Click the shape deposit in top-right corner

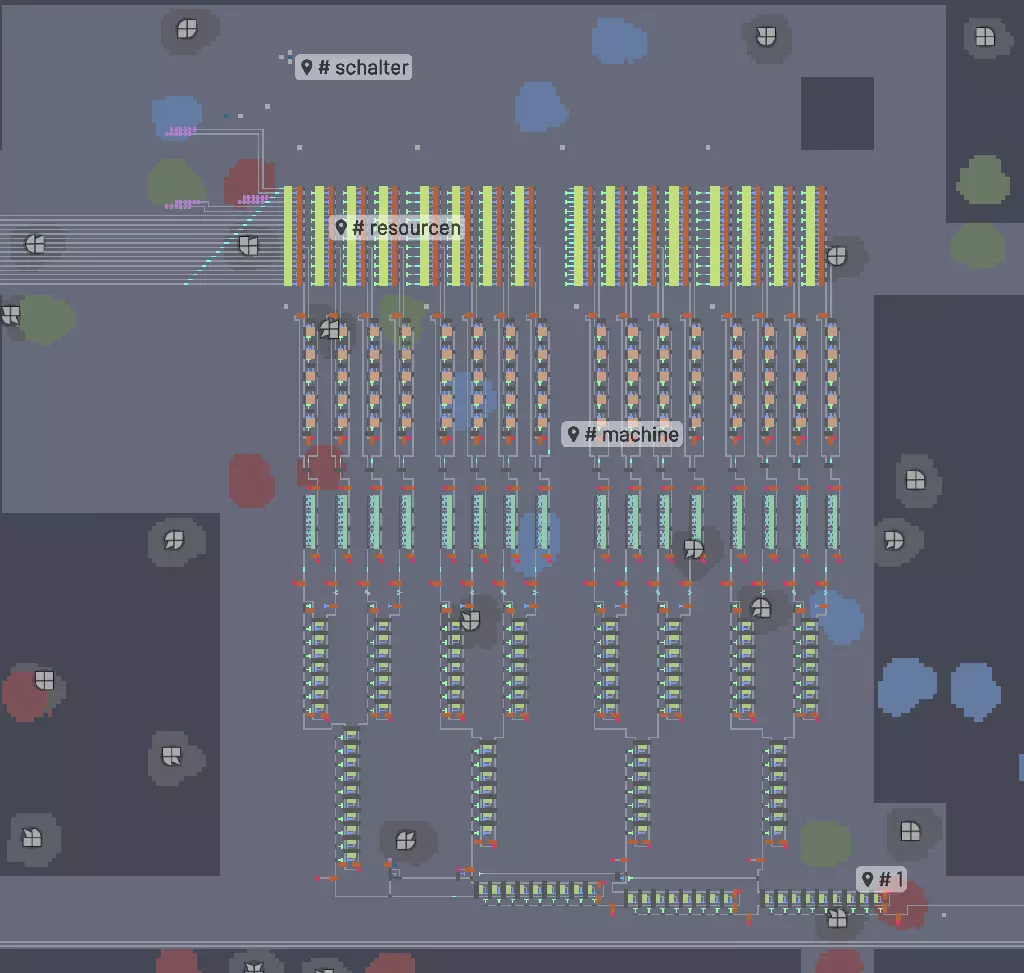point(985,37)
